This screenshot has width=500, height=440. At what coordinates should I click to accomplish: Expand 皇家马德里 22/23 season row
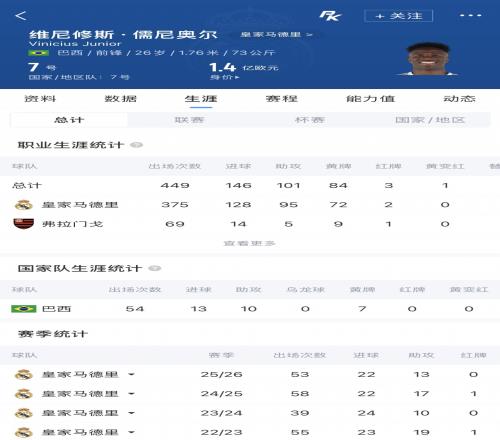(x=250, y=432)
